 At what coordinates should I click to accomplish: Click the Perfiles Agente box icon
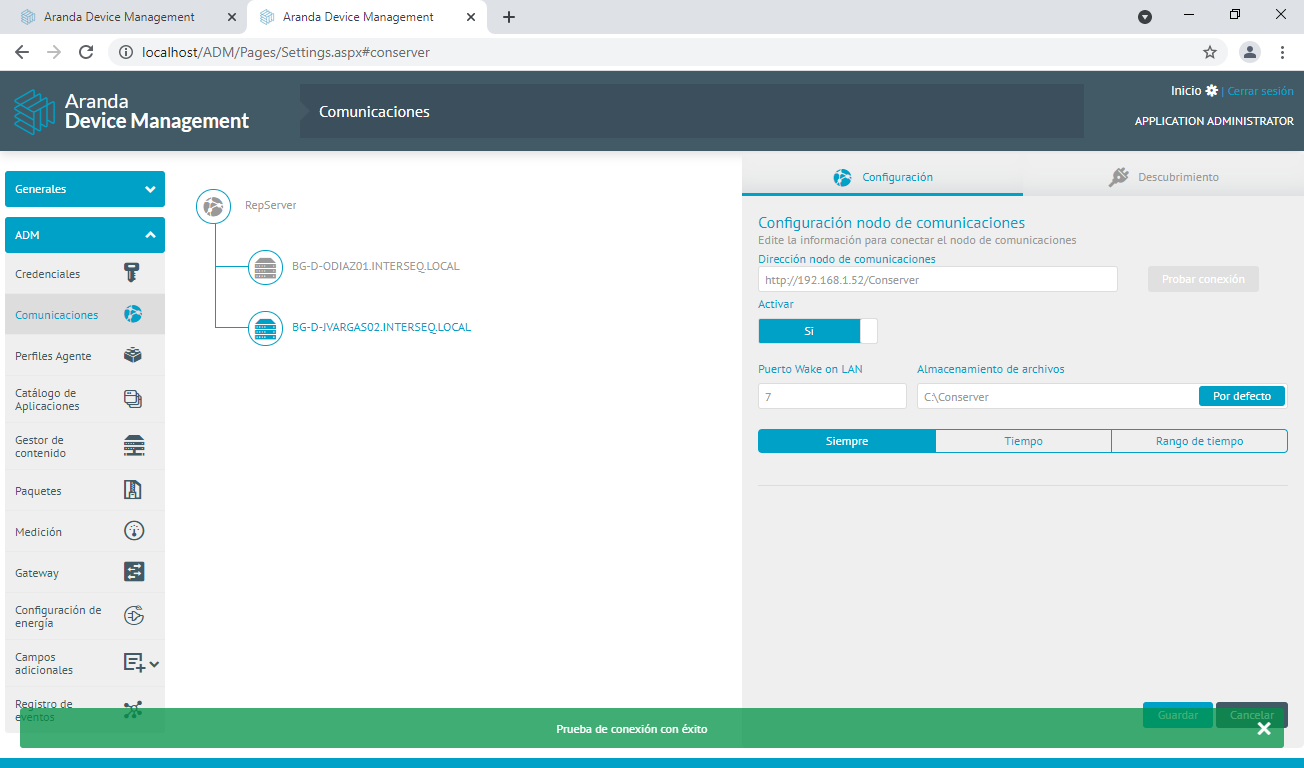(133, 356)
